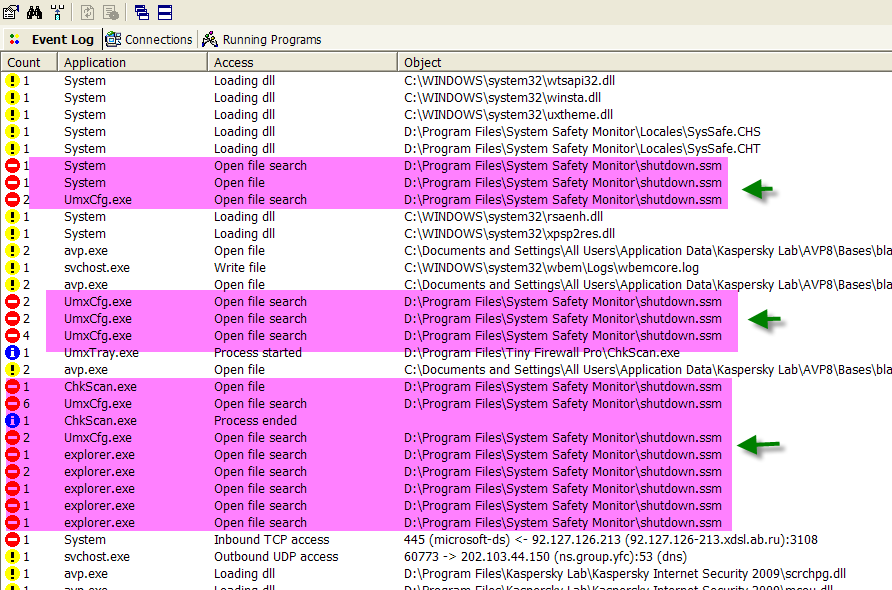Click count 6 in the UmxCfg.exe row
Screen dimensions: 892x590
click(x=26, y=404)
